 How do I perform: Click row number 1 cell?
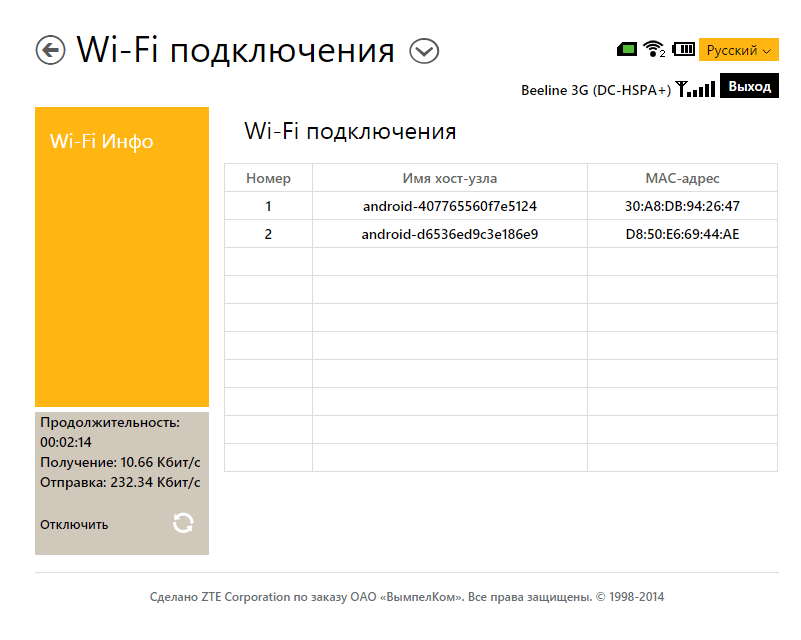[x=268, y=206]
